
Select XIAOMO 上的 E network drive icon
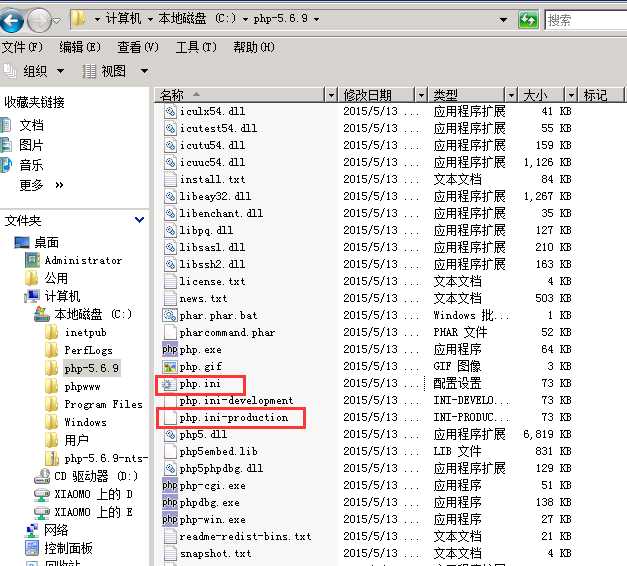[42, 512]
